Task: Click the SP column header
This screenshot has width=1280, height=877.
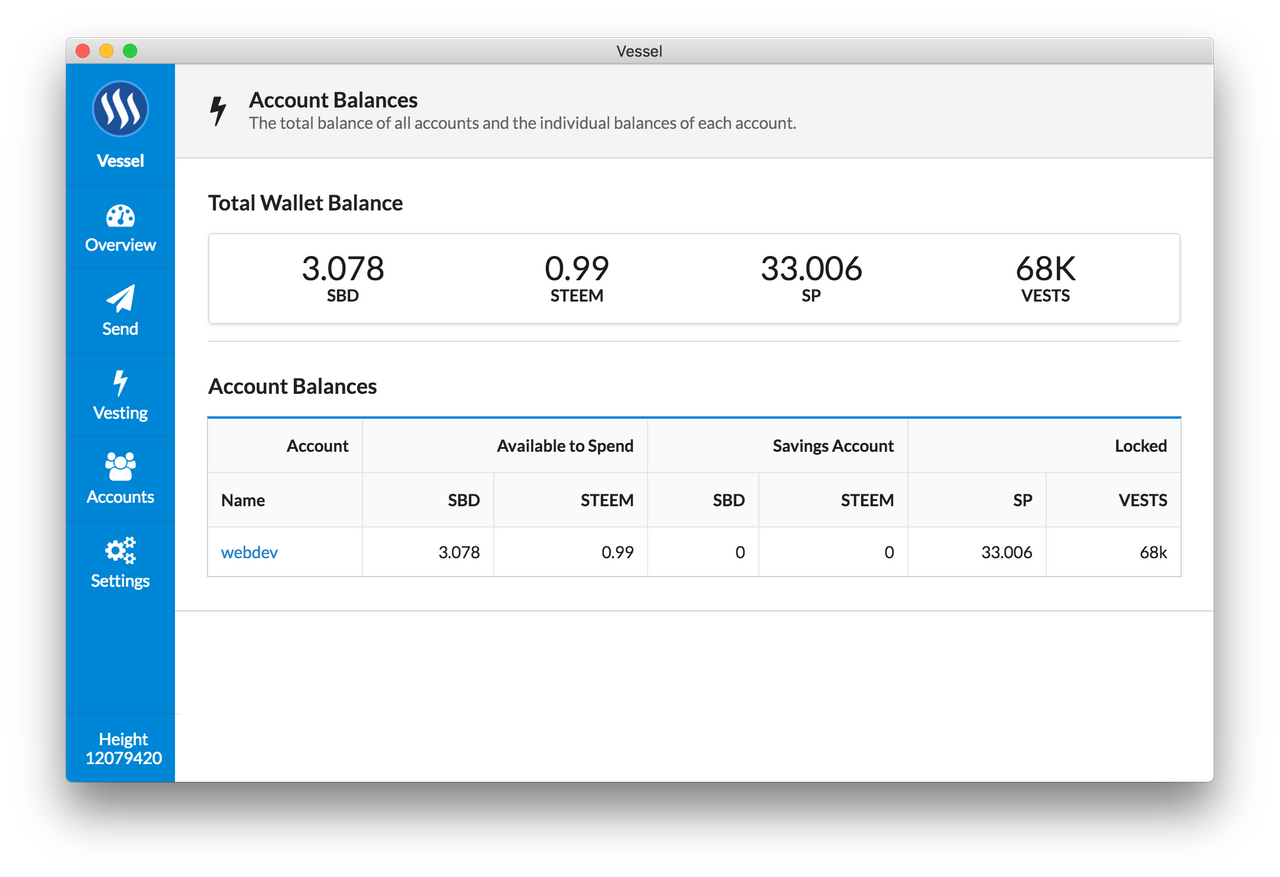Action: coord(977,500)
